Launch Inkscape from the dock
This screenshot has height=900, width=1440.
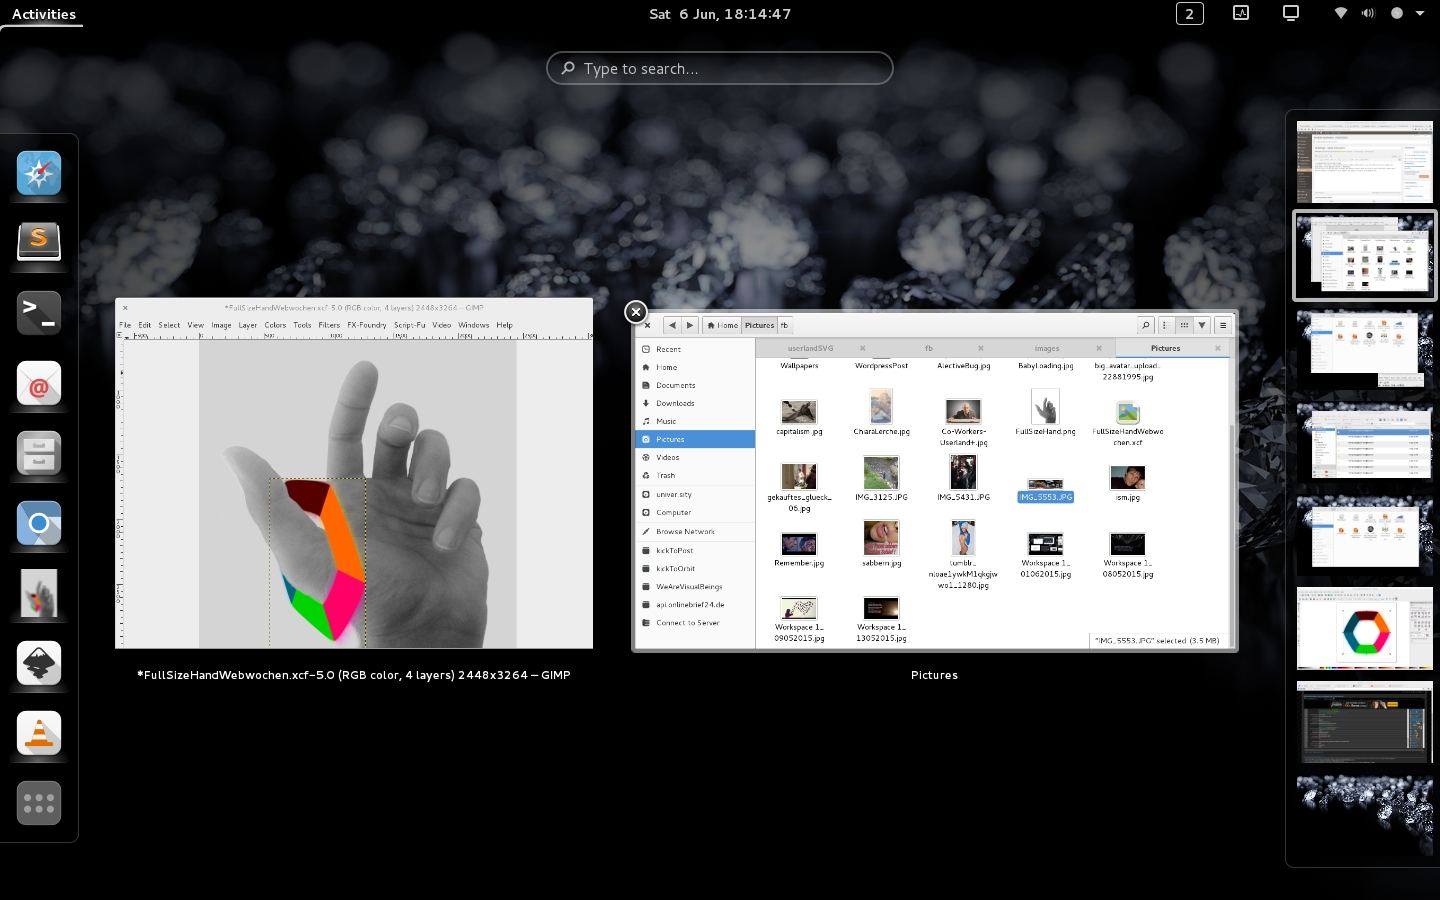tap(39, 664)
